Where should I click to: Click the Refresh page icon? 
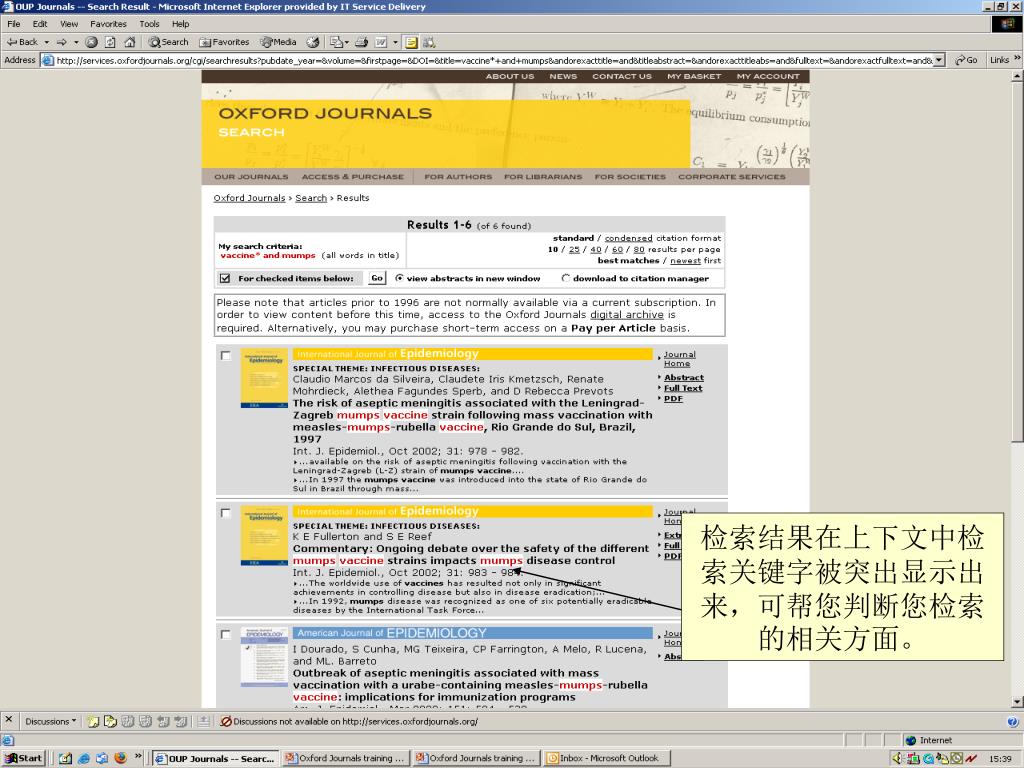tap(110, 42)
